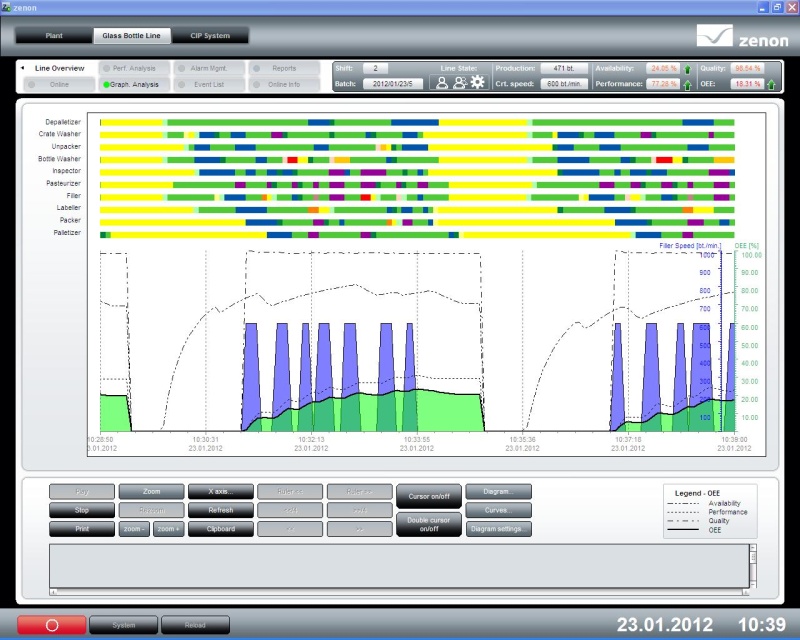Screen dimensions: 800x640
Task: Click the green arrow beside the Performance value
Action: coord(687,84)
